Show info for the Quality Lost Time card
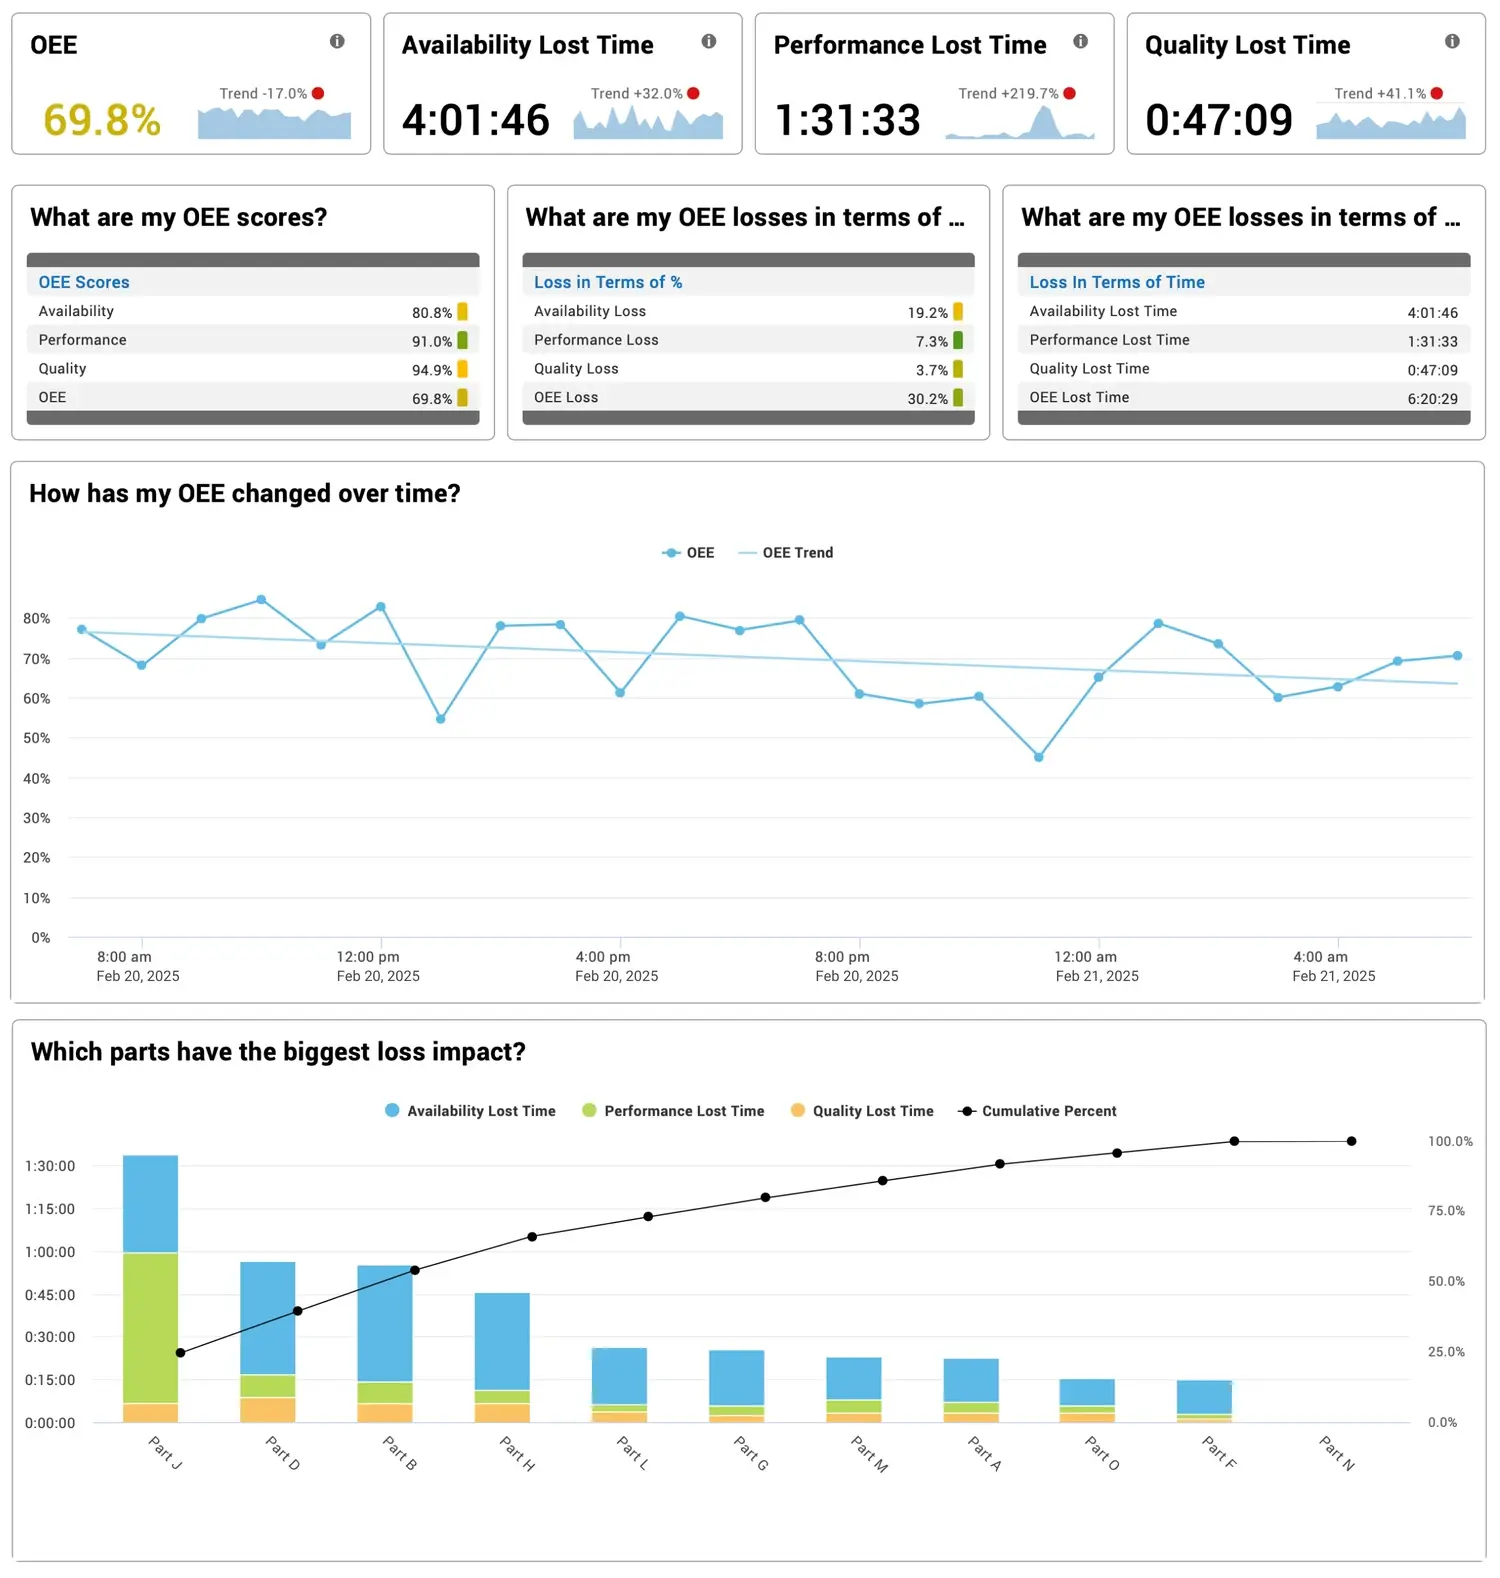The image size is (1500, 1578). pyautogui.click(x=1452, y=41)
